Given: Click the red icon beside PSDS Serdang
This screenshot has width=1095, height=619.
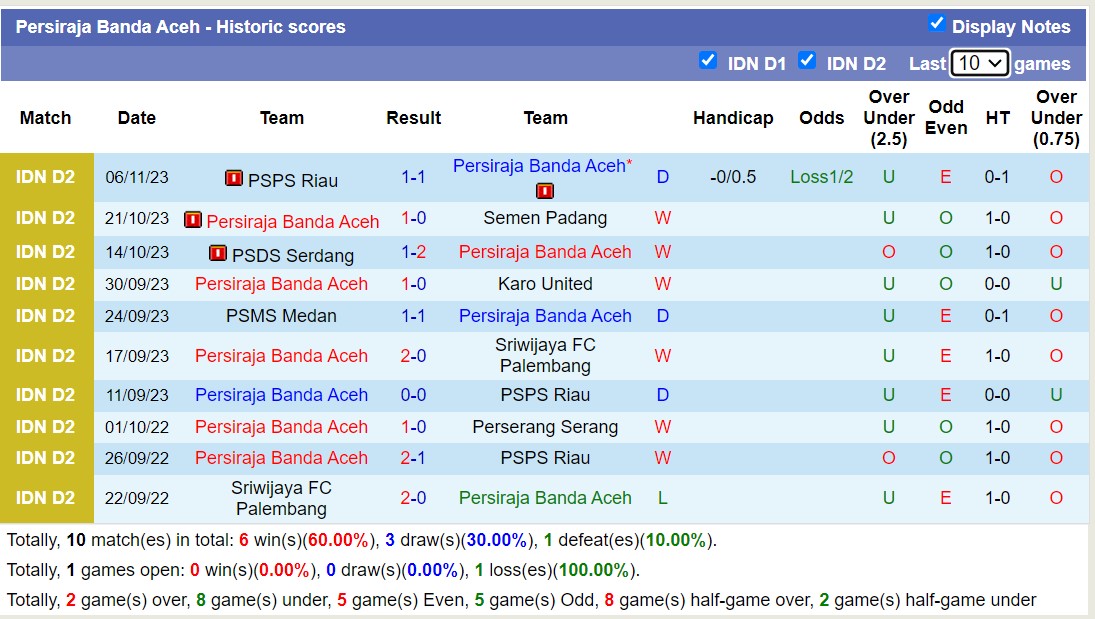Looking at the screenshot, I should [x=217, y=254].
